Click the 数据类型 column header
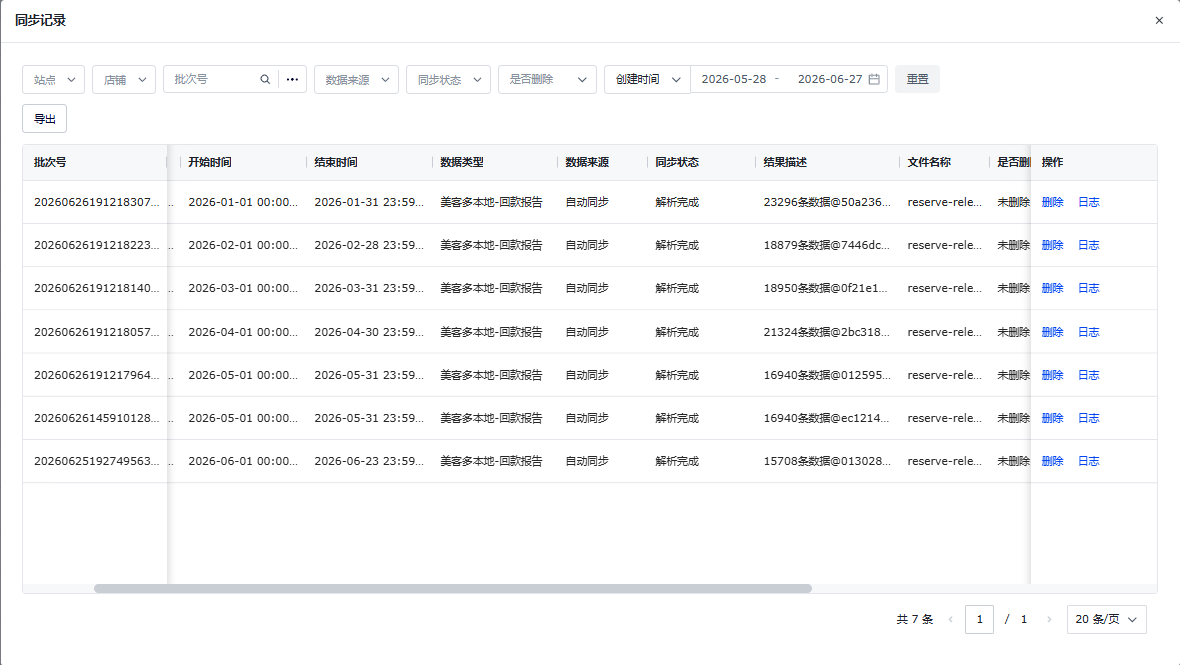The height and width of the screenshot is (665, 1180). coord(462,162)
